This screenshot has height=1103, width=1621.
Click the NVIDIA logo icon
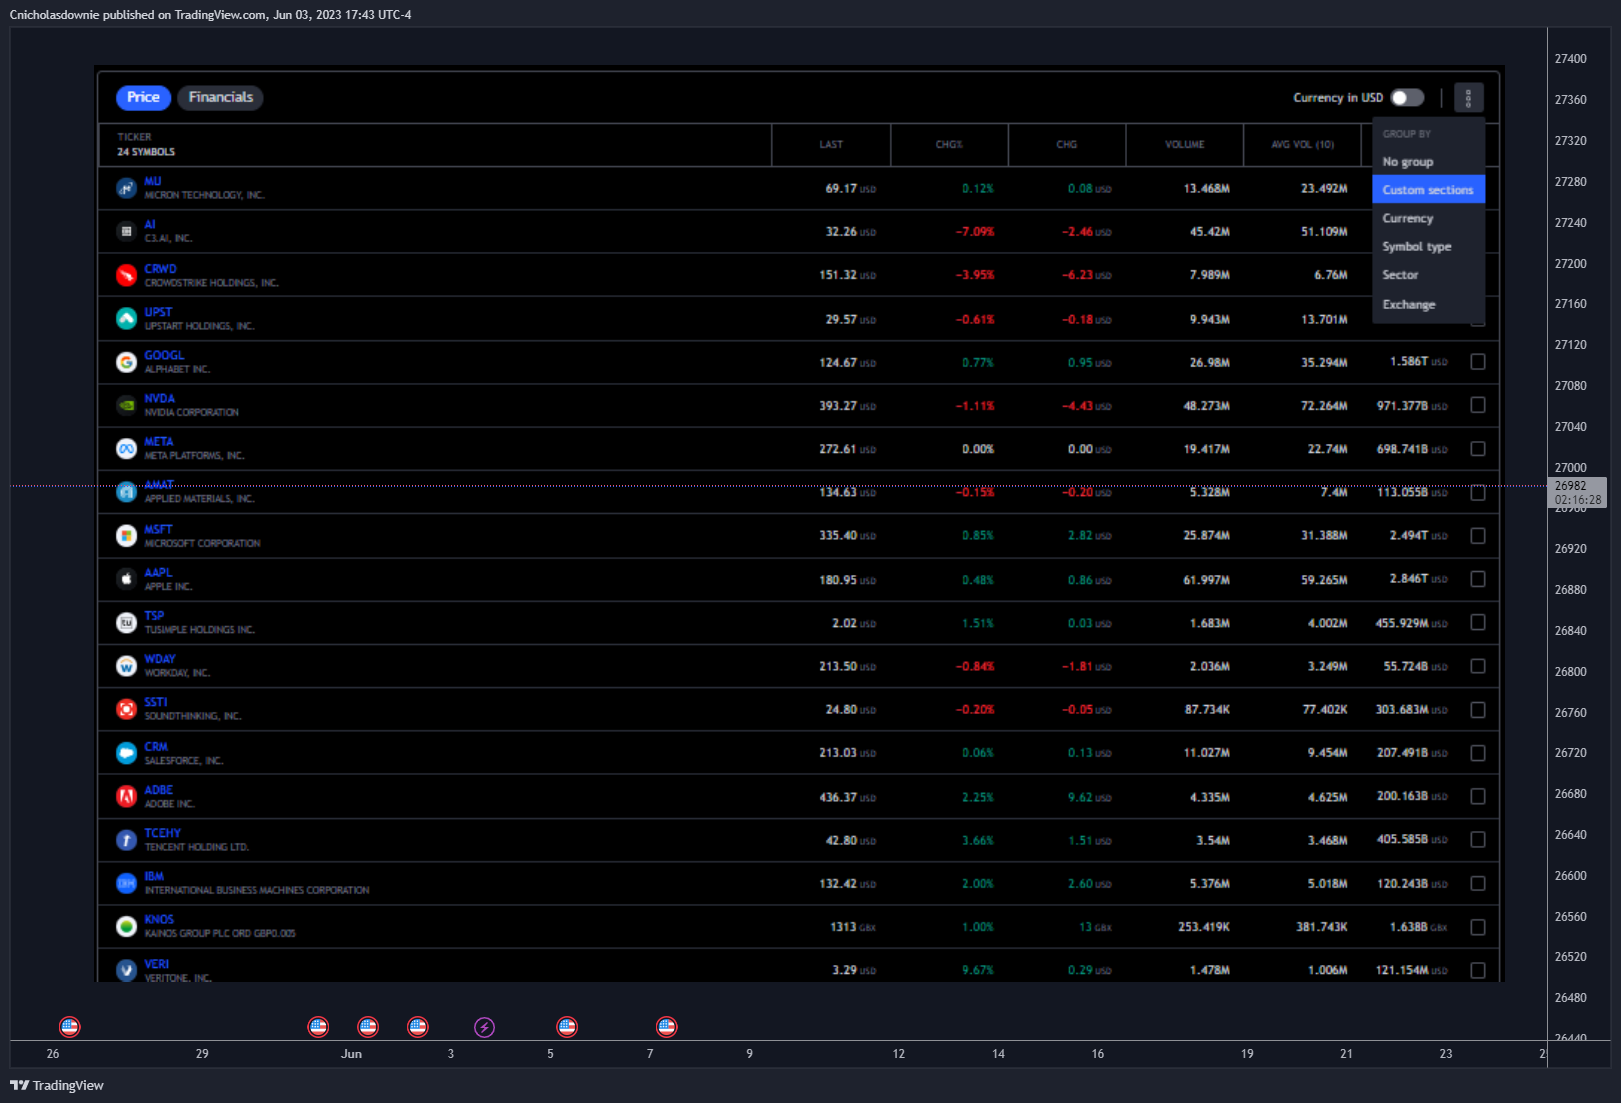(126, 405)
